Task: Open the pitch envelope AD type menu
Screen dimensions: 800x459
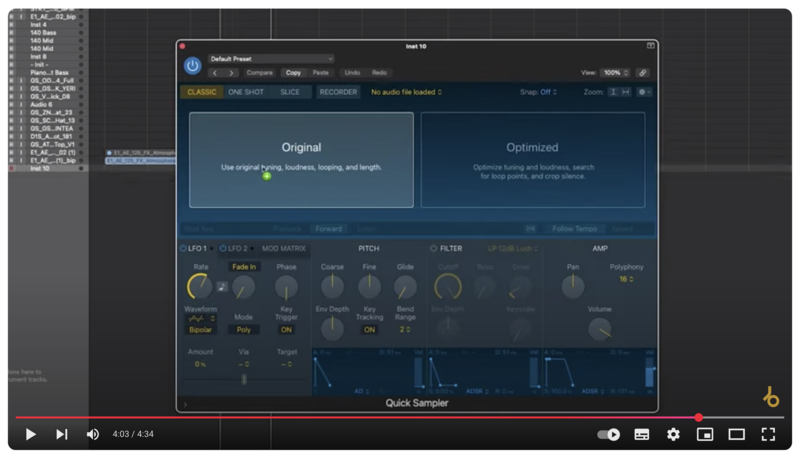Action: pos(362,392)
